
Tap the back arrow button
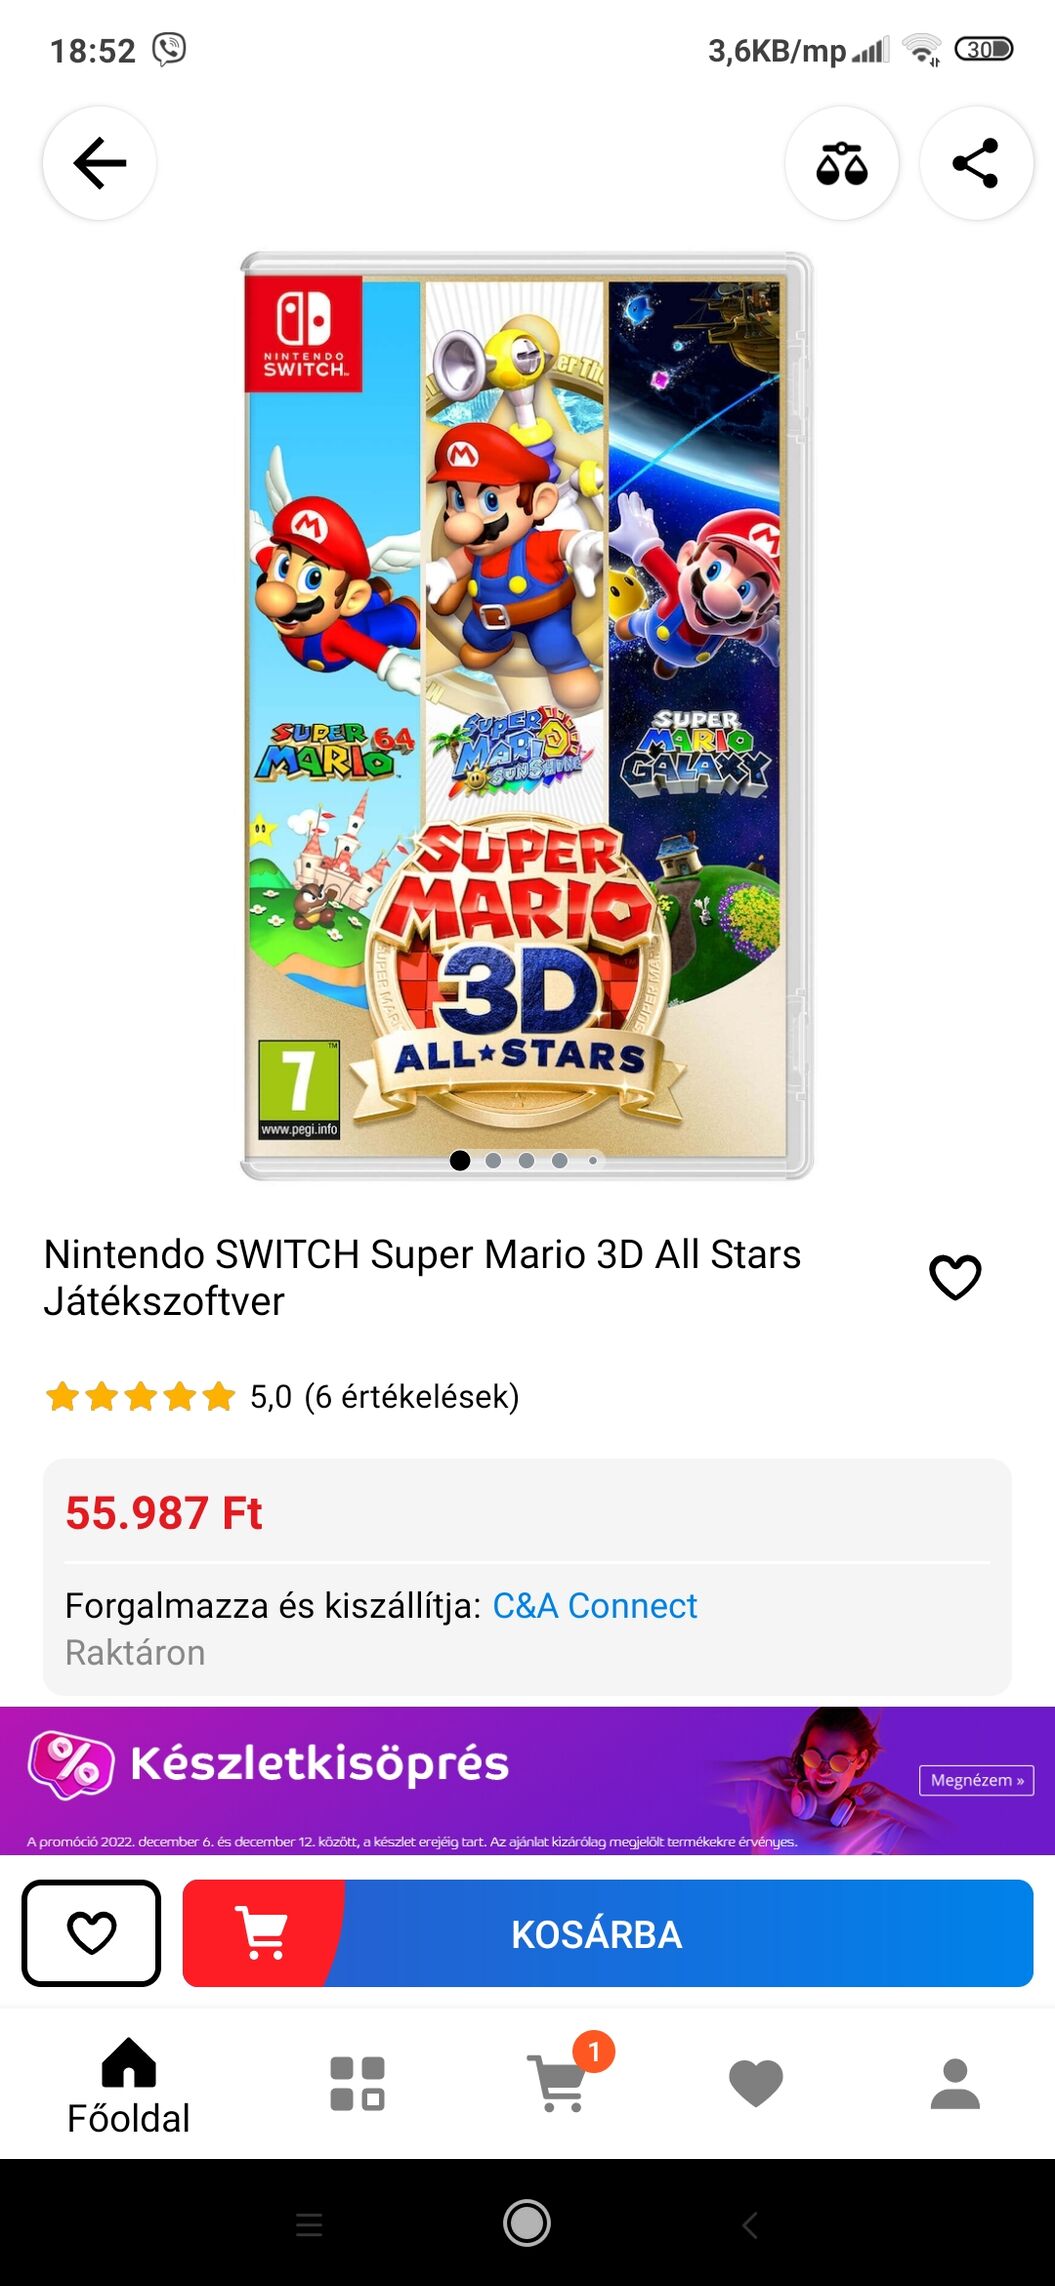[x=99, y=163]
